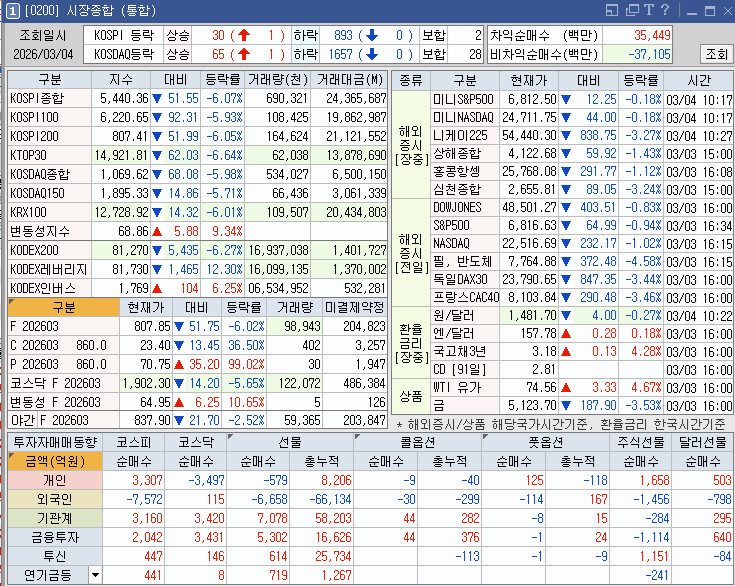Click the 주식선물 column header
This screenshot has width=735, height=586.
click(642, 441)
